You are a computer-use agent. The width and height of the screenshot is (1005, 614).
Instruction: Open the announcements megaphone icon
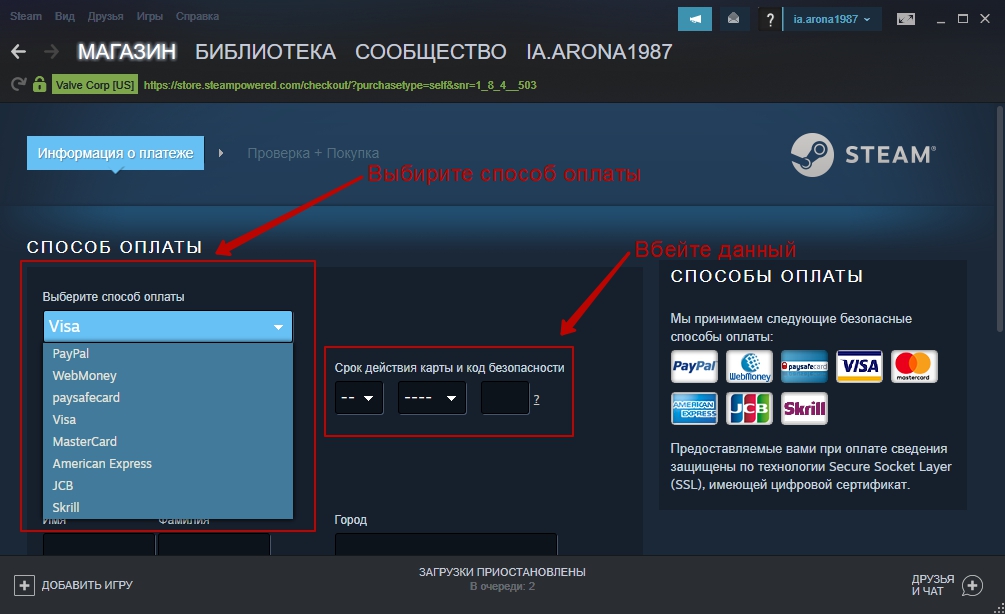(x=695, y=19)
